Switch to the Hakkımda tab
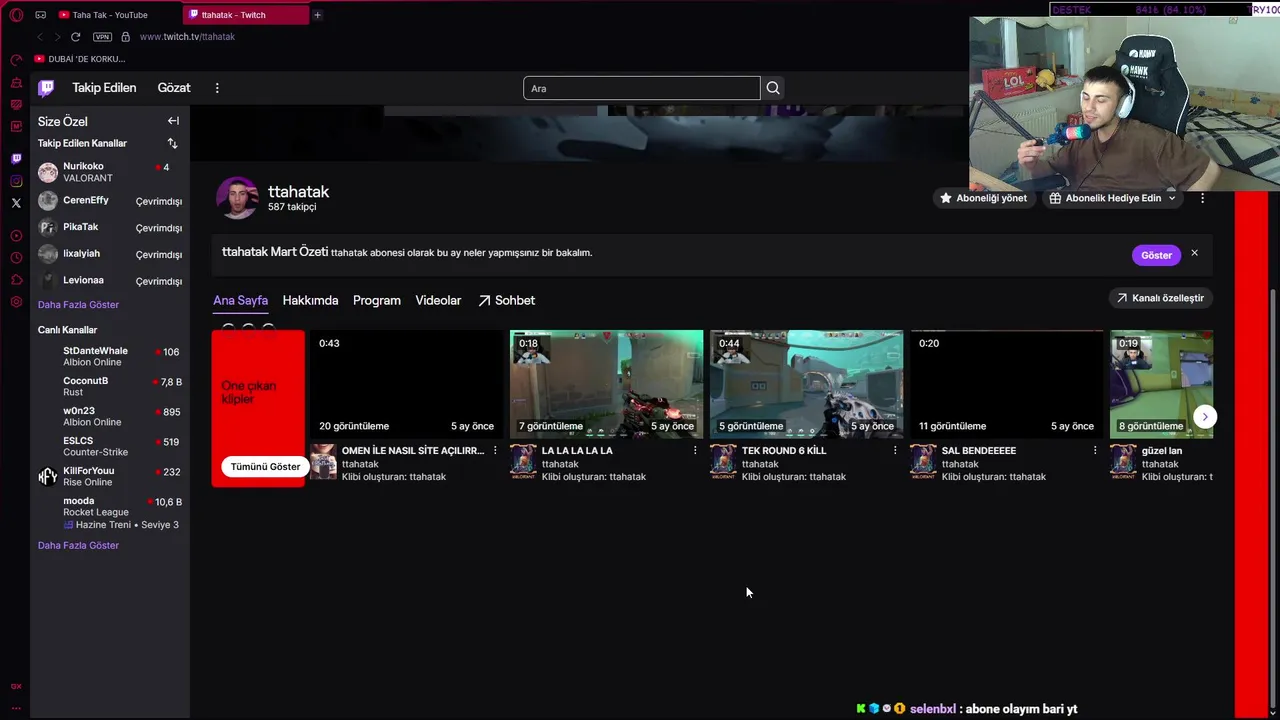1280x720 pixels. 310,300
